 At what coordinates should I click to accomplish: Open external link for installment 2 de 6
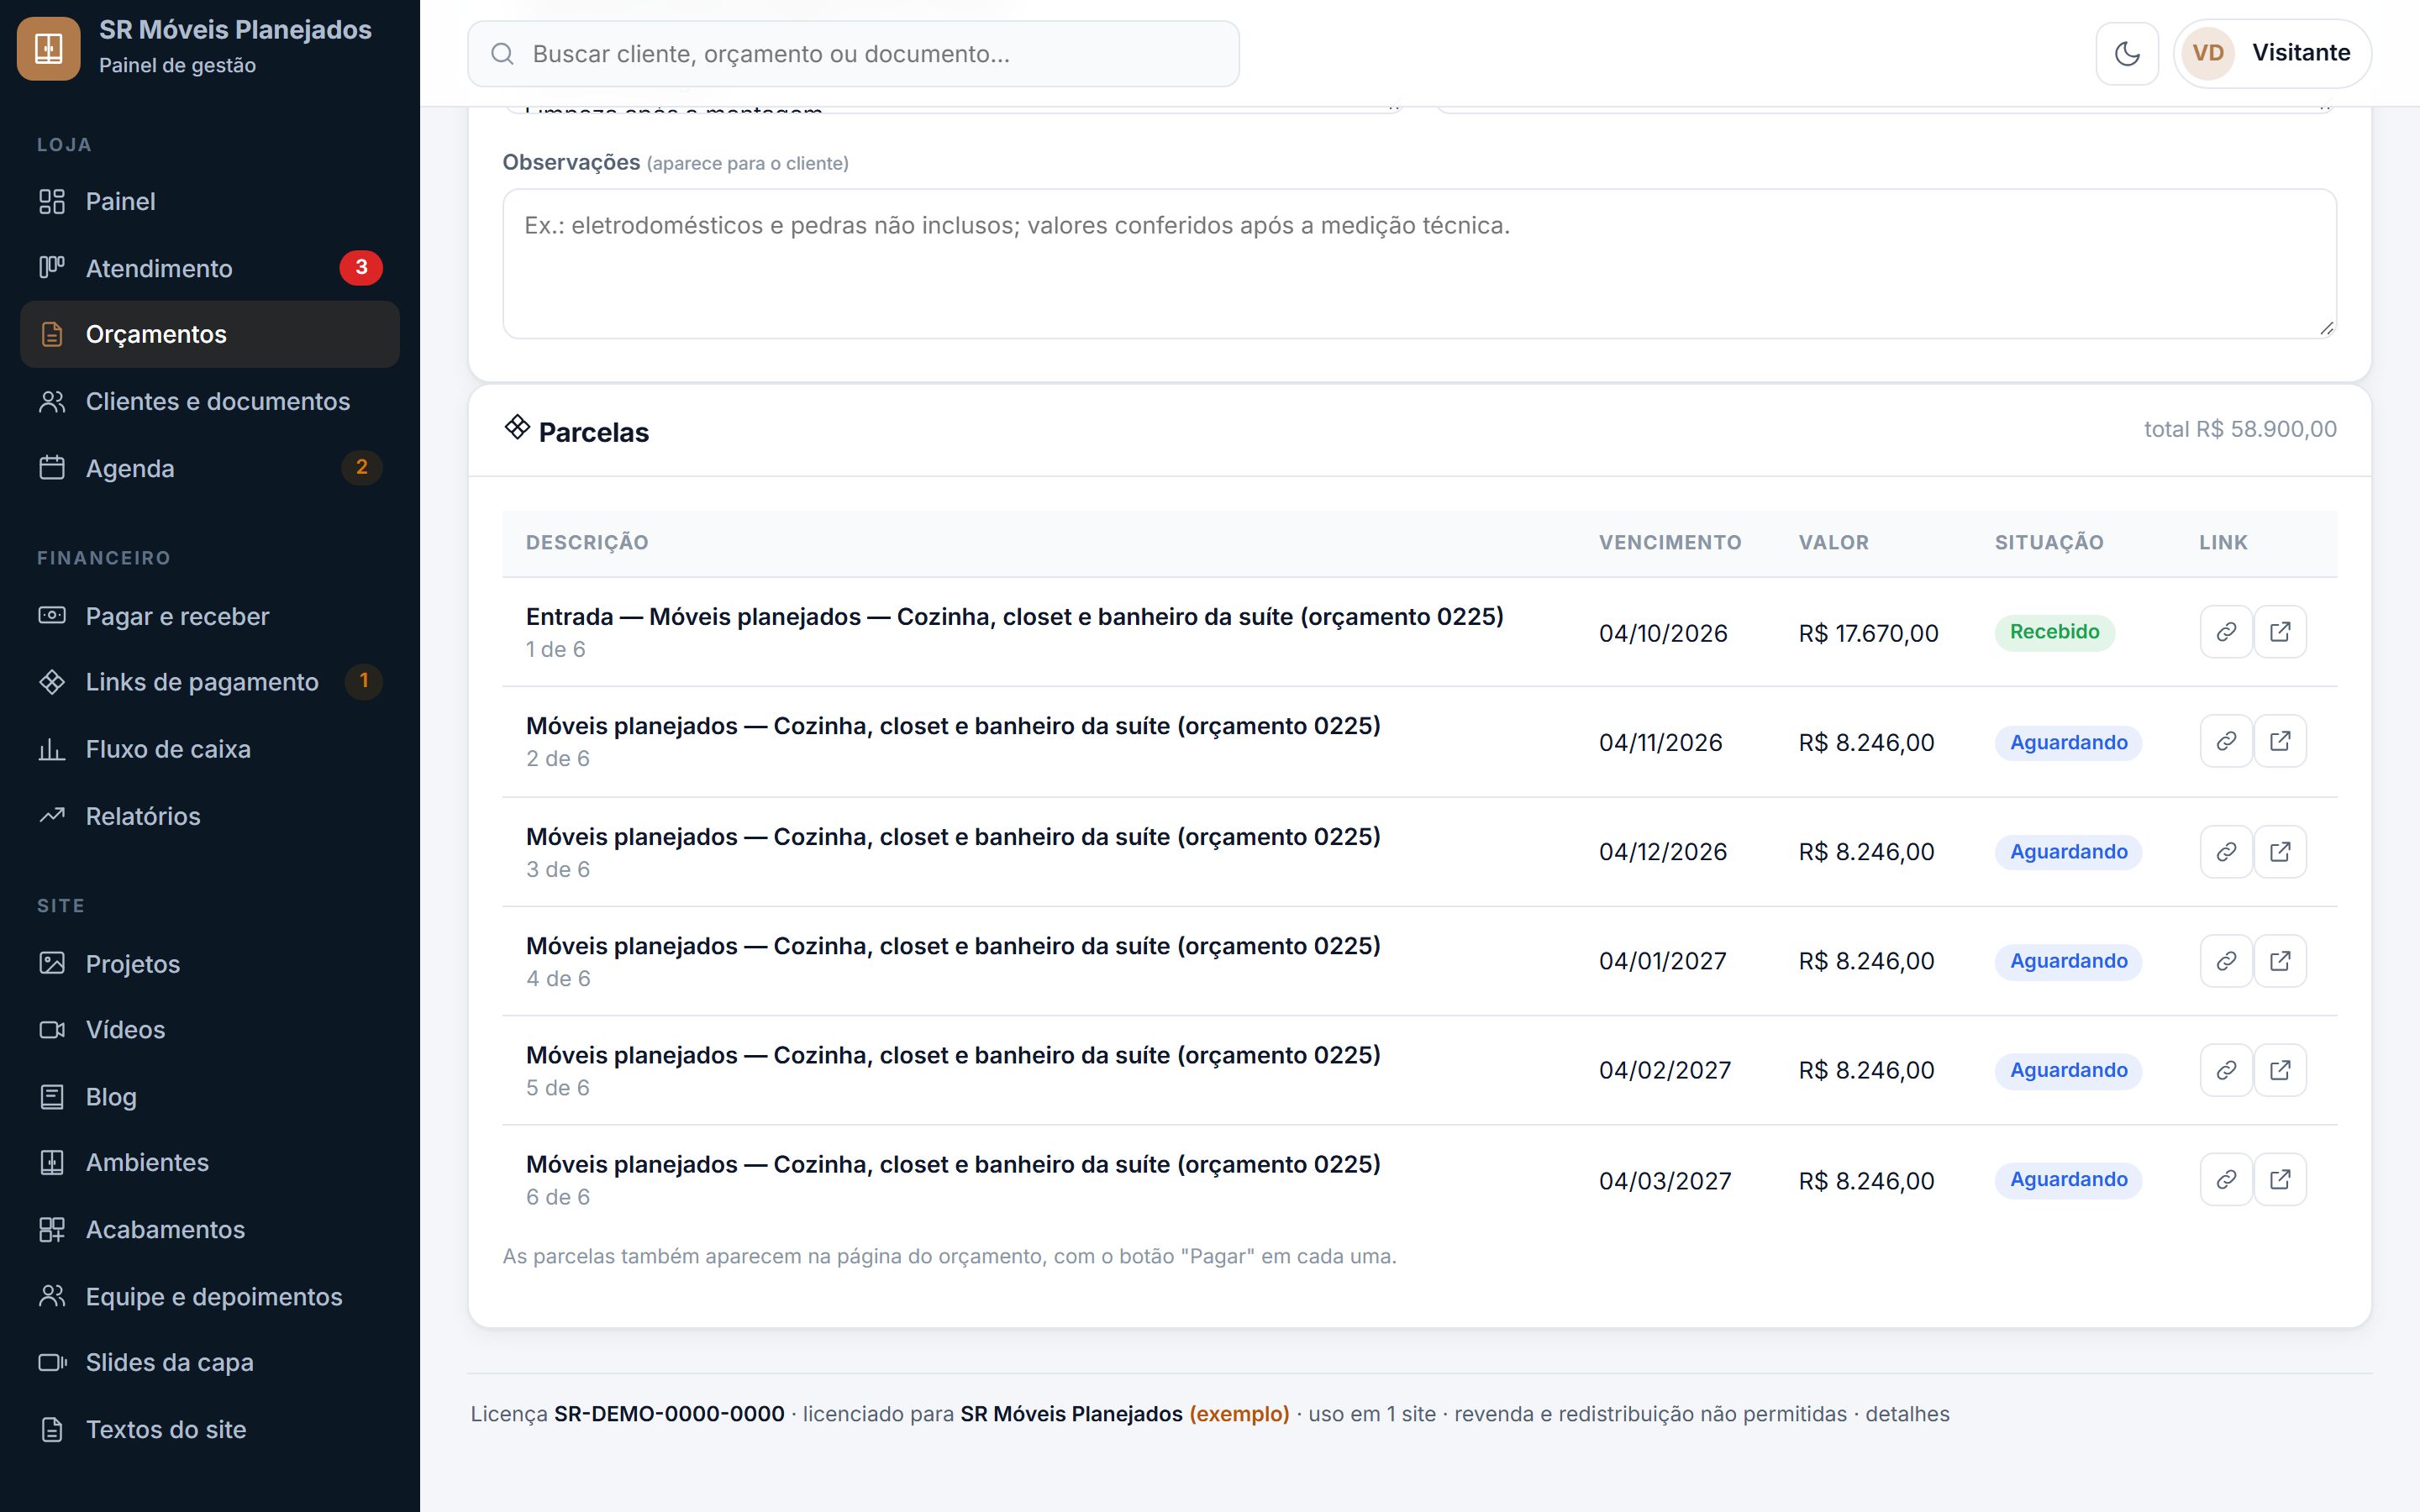[x=2280, y=741]
